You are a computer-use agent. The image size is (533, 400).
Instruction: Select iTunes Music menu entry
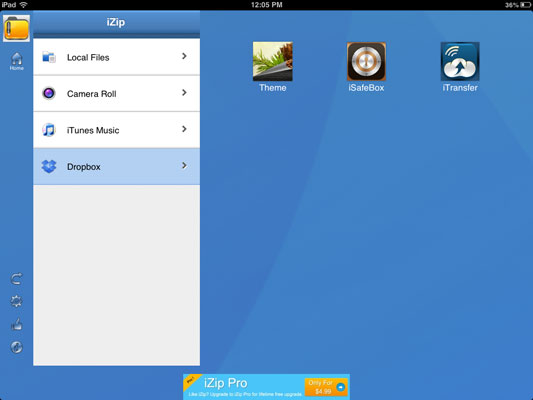coord(117,130)
